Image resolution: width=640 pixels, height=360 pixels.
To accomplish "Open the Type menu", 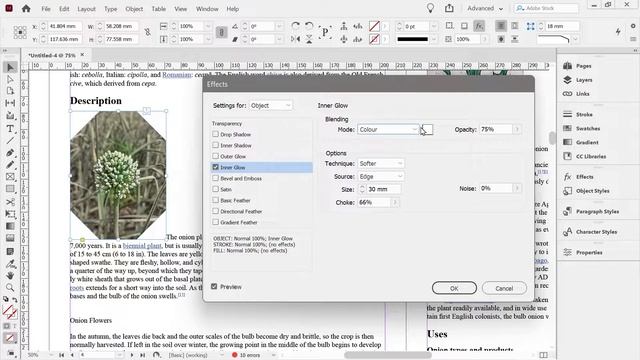I will [110, 9].
